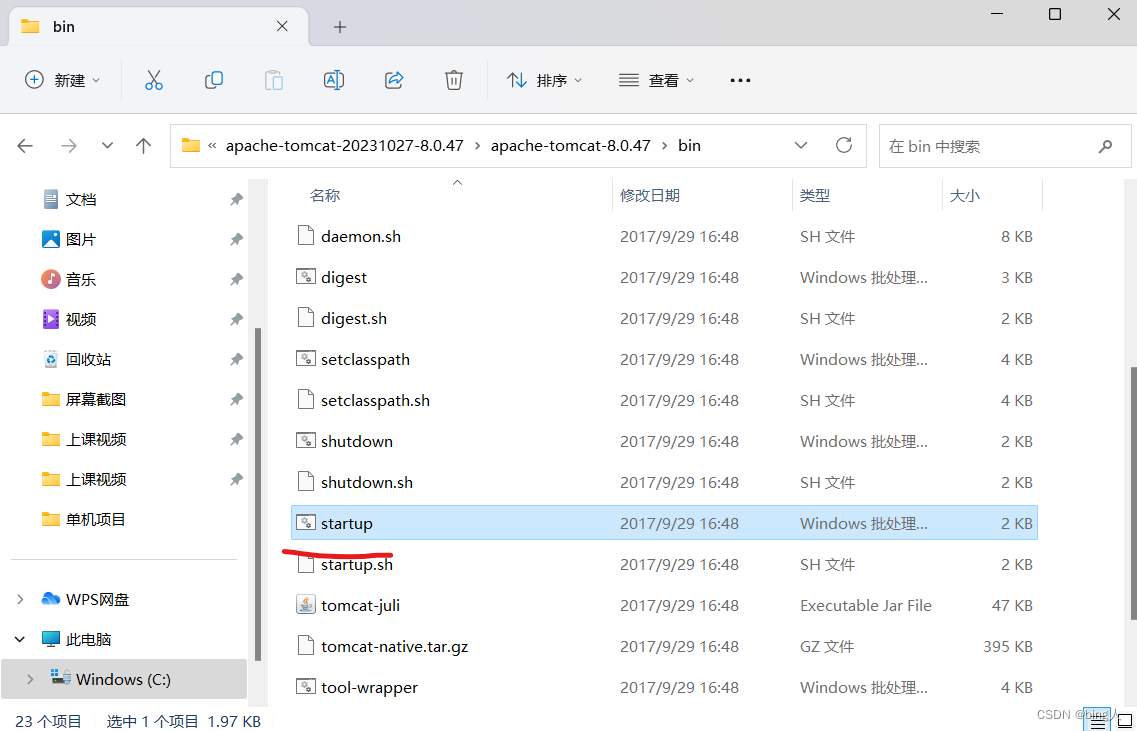Show hidden path breadcrumb chevrons
This screenshot has height=731, width=1137.
tap(212, 145)
